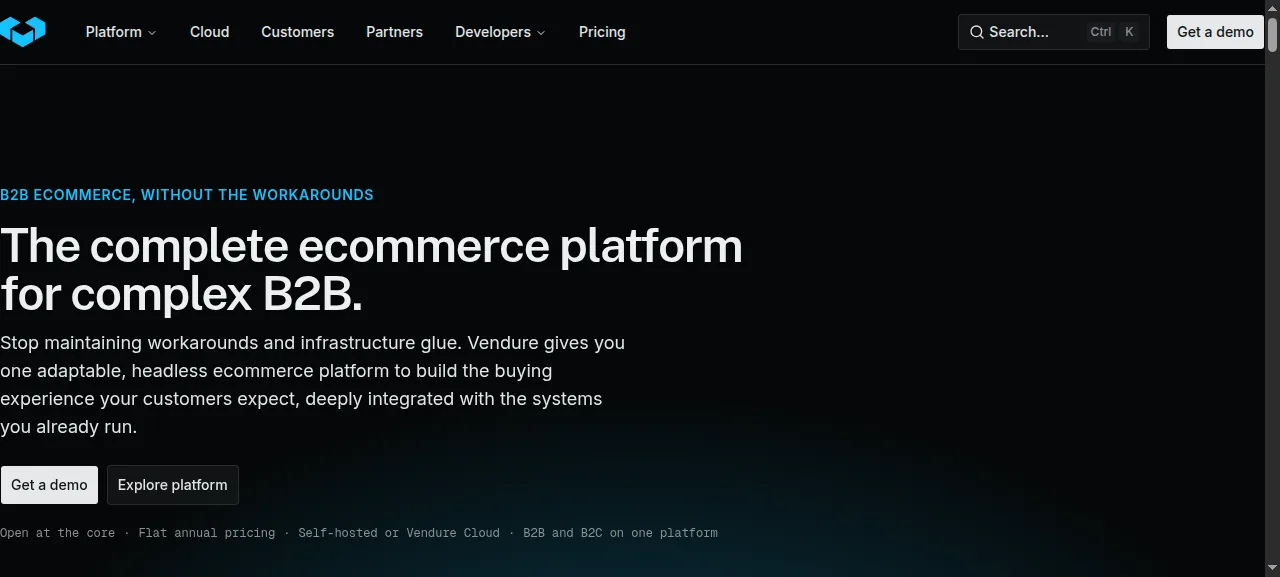Screen dimensions: 1280x577
Task: Click the text B2B and B2C on one platform
Action: (x=620, y=533)
